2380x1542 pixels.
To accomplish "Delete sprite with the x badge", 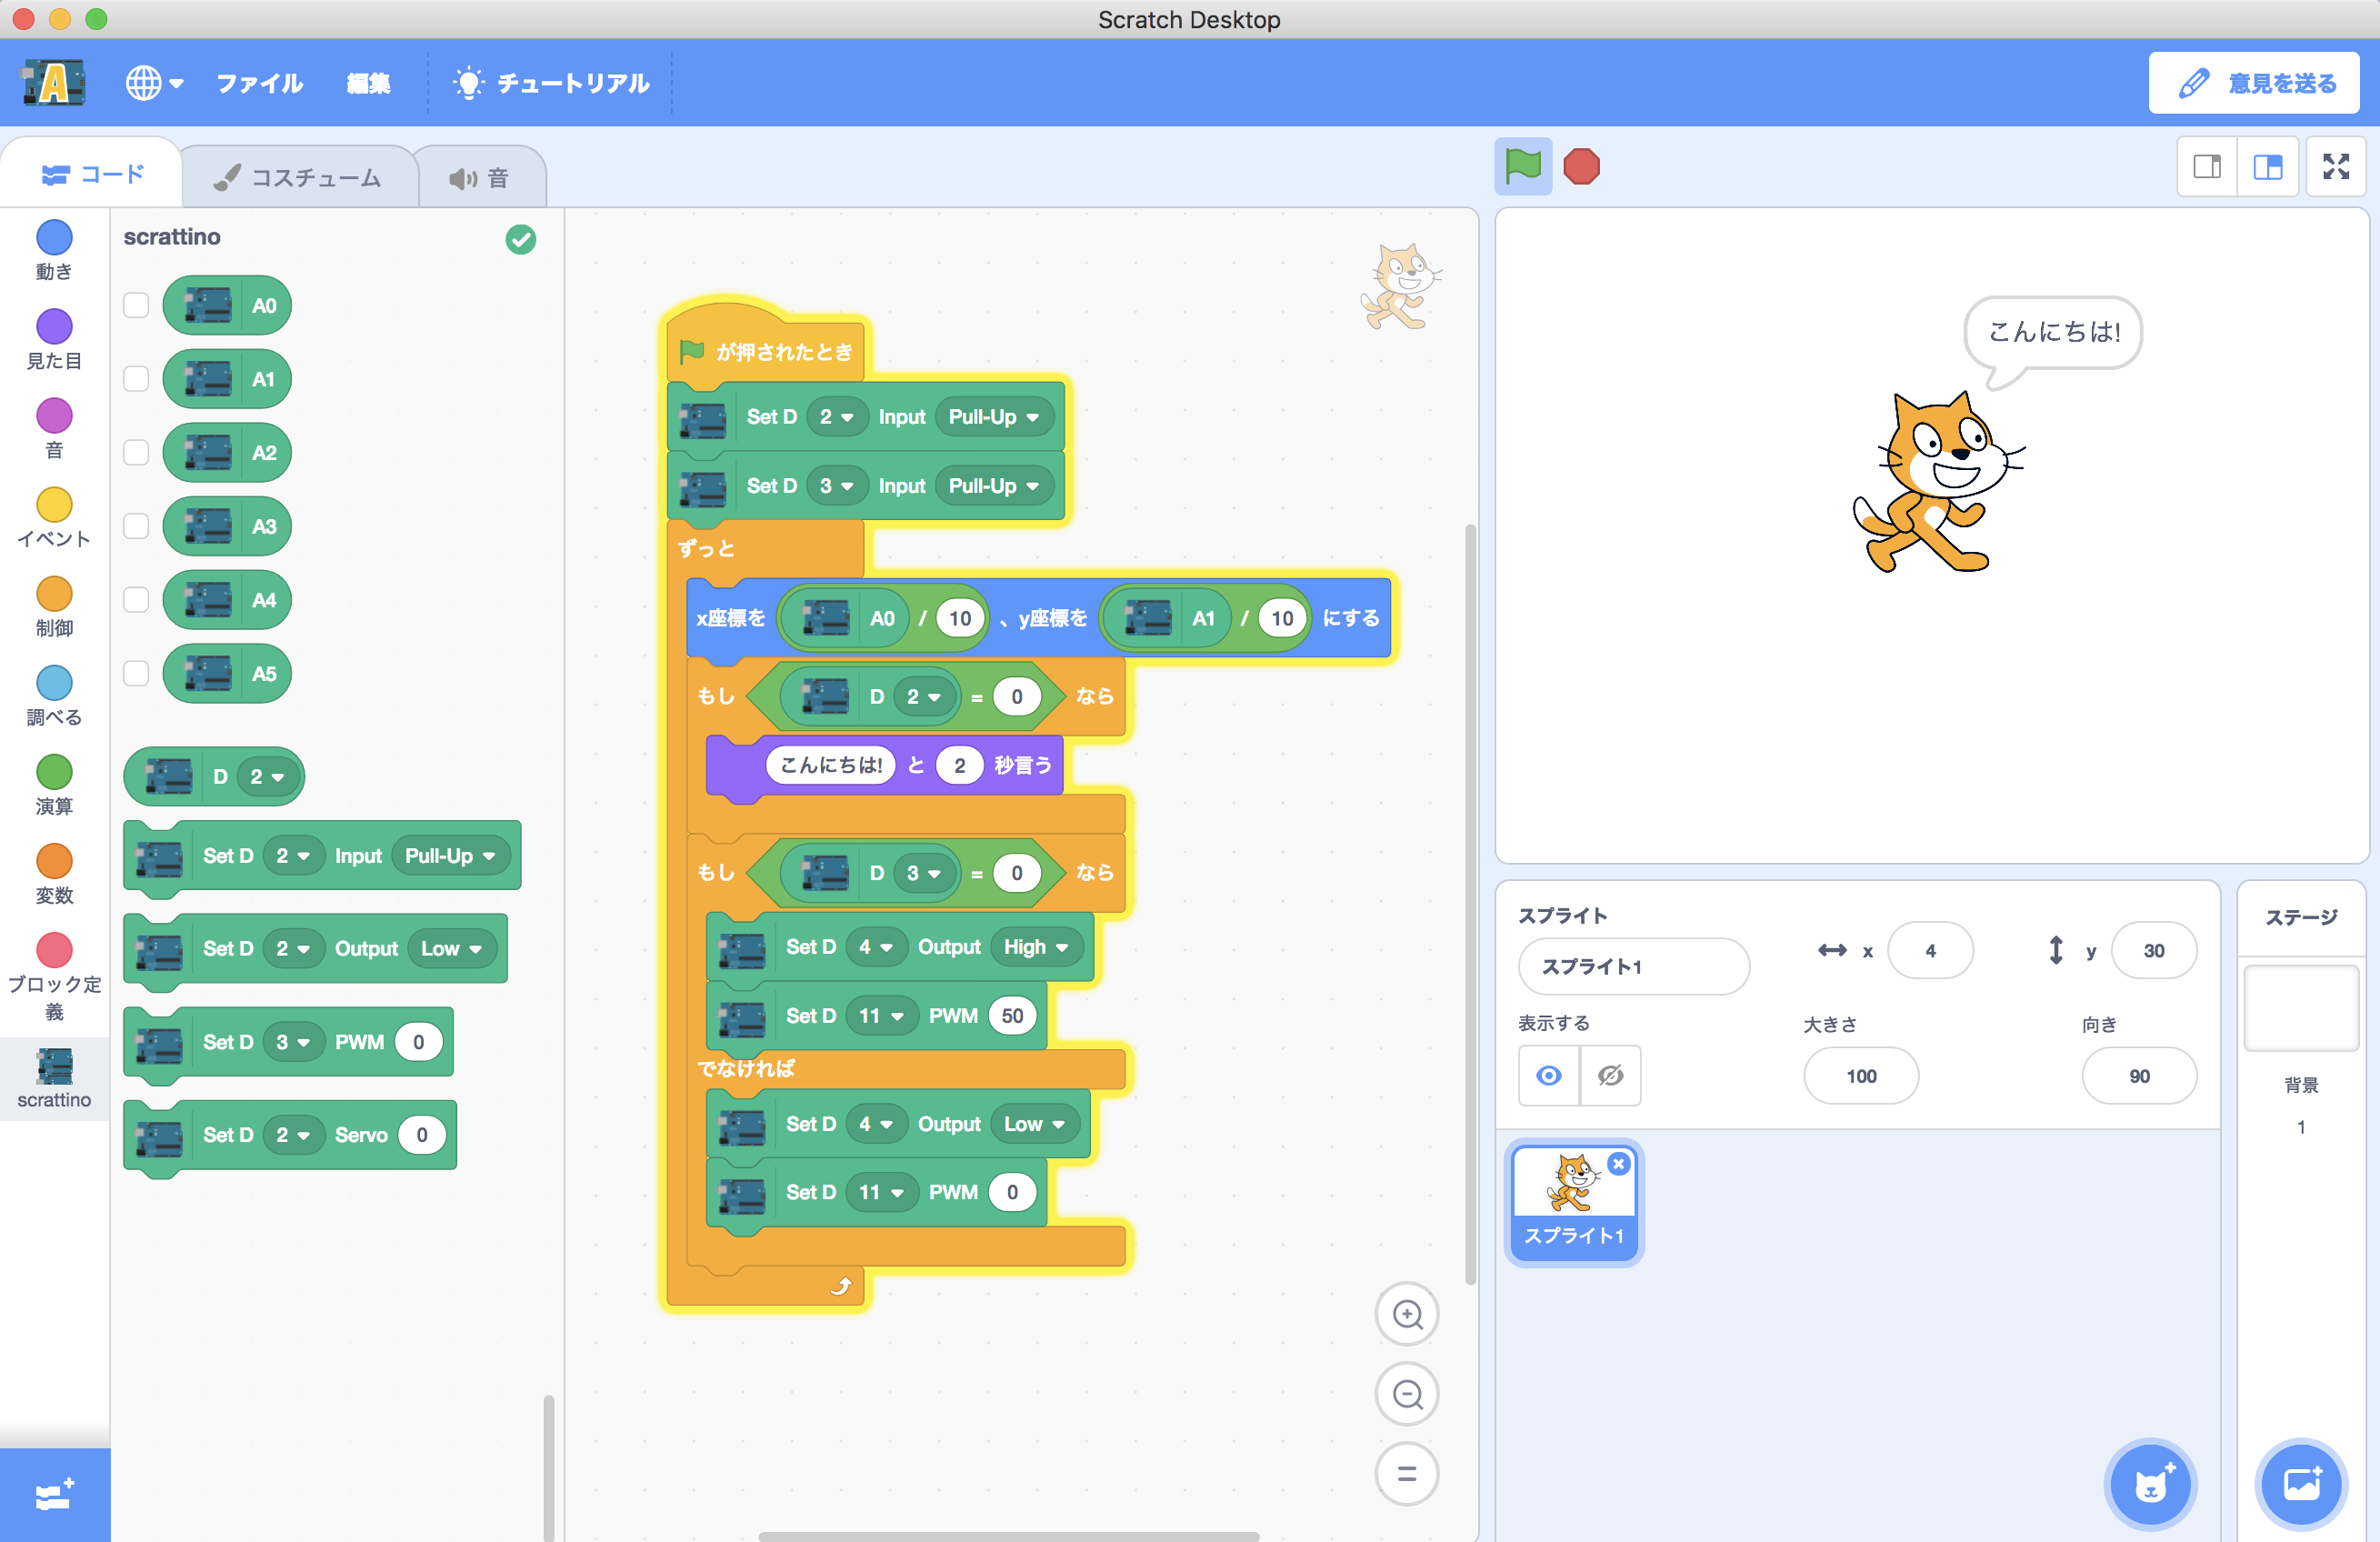I will (x=1619, y=1164).
